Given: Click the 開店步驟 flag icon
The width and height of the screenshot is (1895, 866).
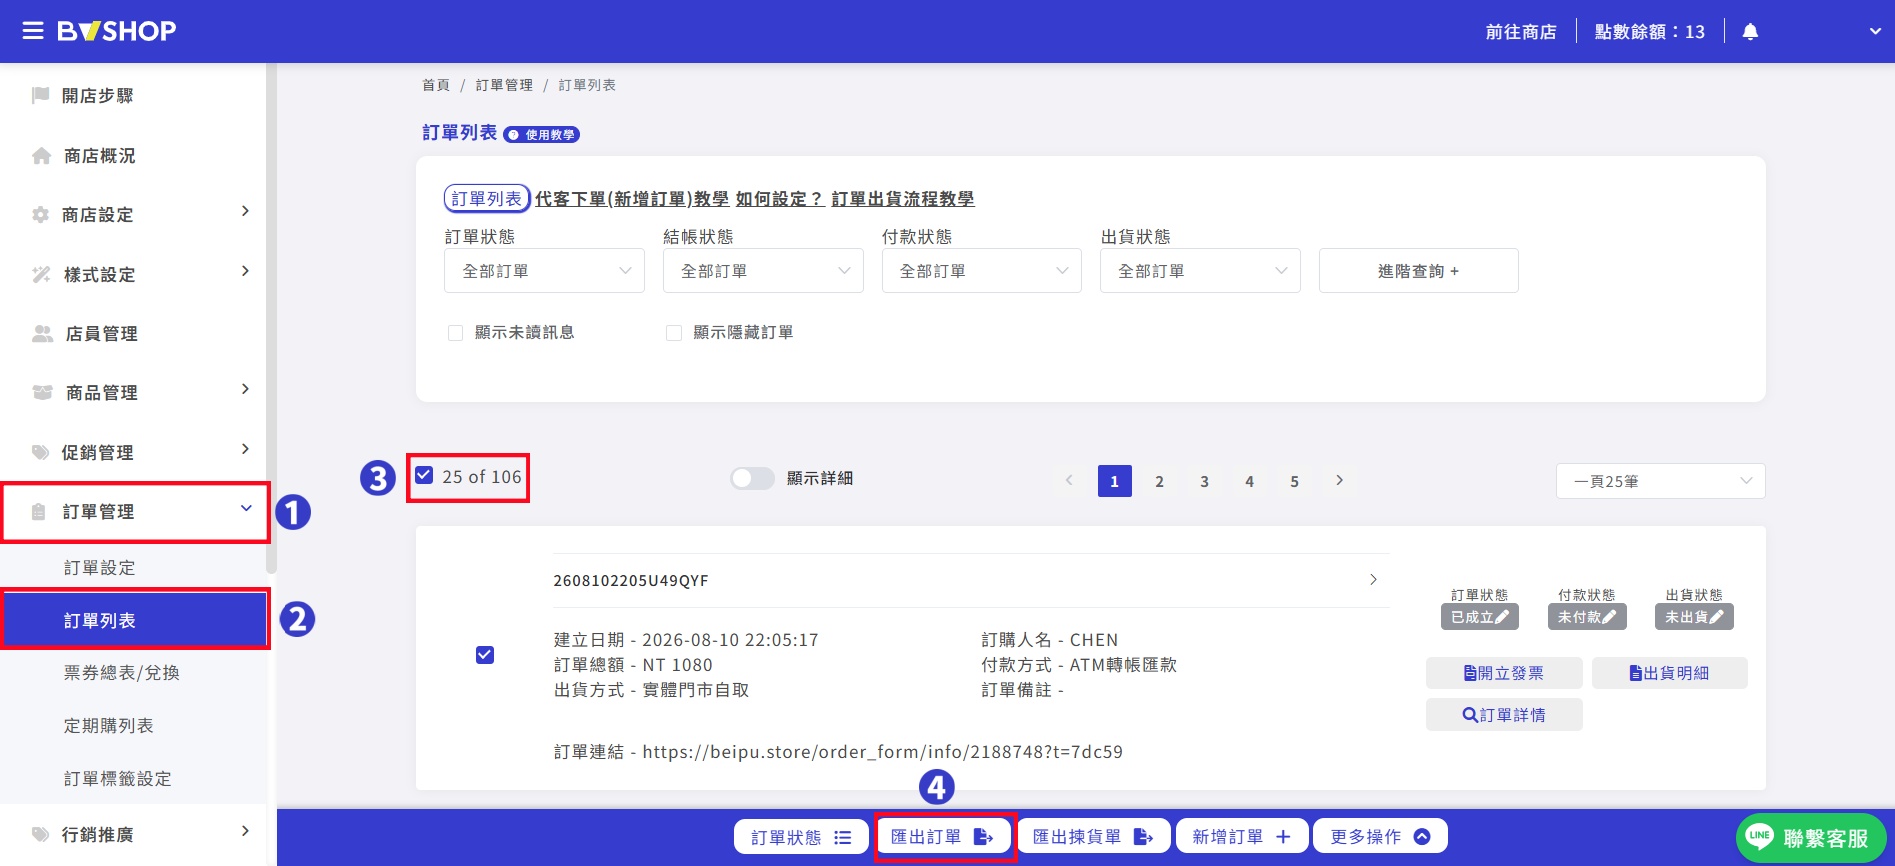Looking at the screenshot, I should click(41, 96).
